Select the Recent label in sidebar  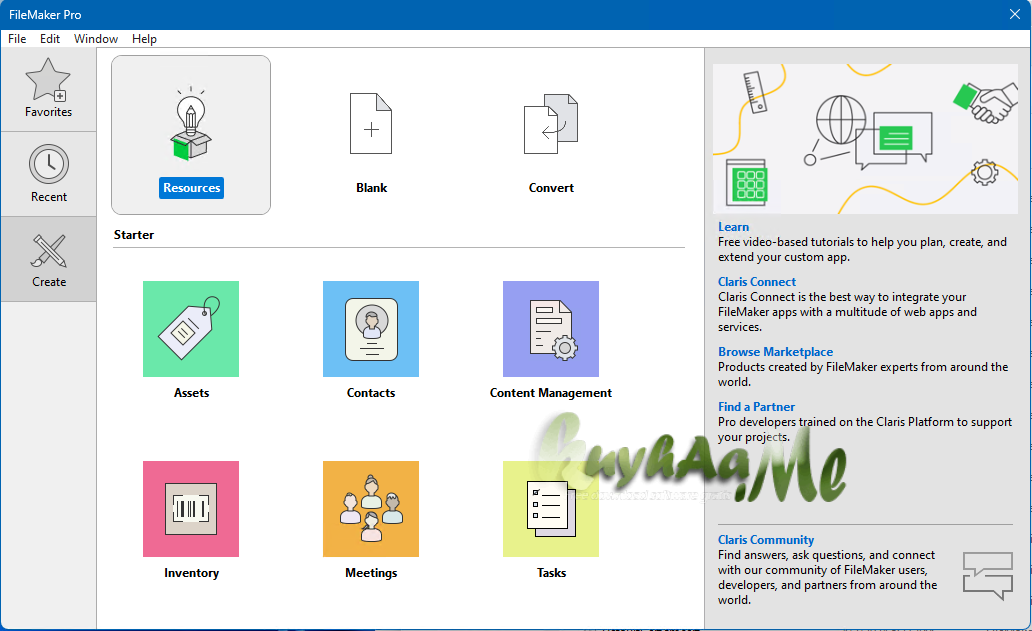(49, 197)
